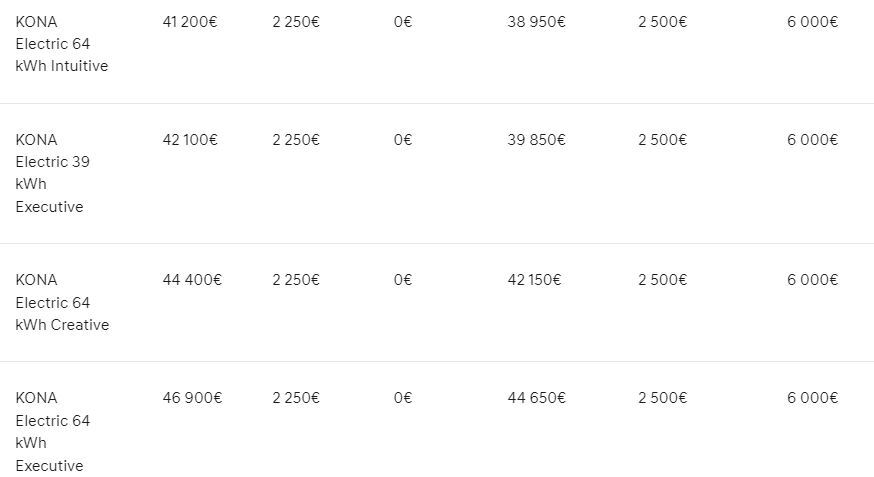Select the 38 950€ price value

[536, 22]
